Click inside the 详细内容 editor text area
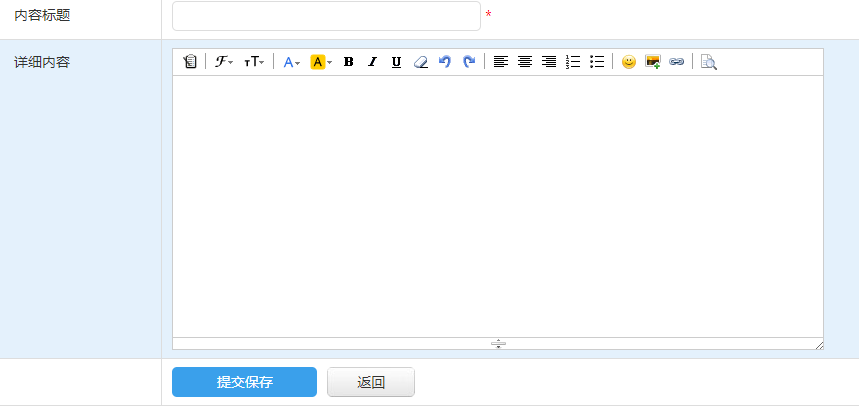Viewport: 859px width, 417px height. click(498, 206)
